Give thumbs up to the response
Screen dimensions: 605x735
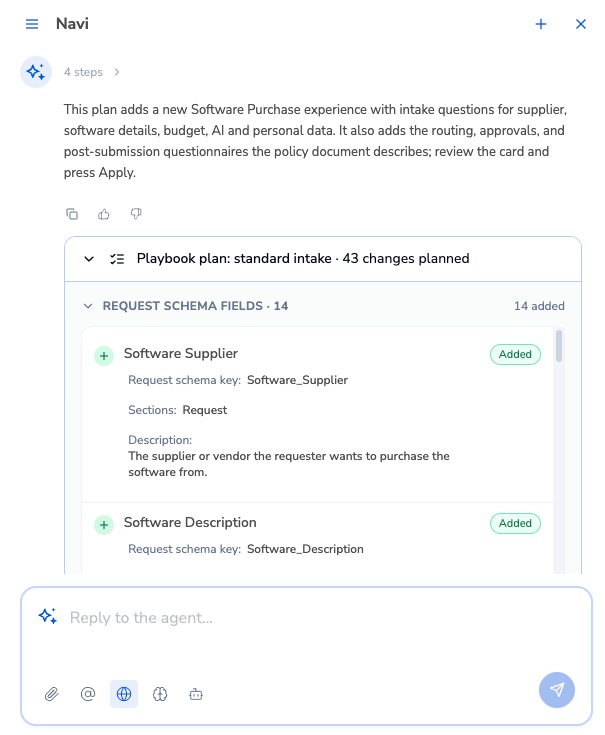pos(104,214)
